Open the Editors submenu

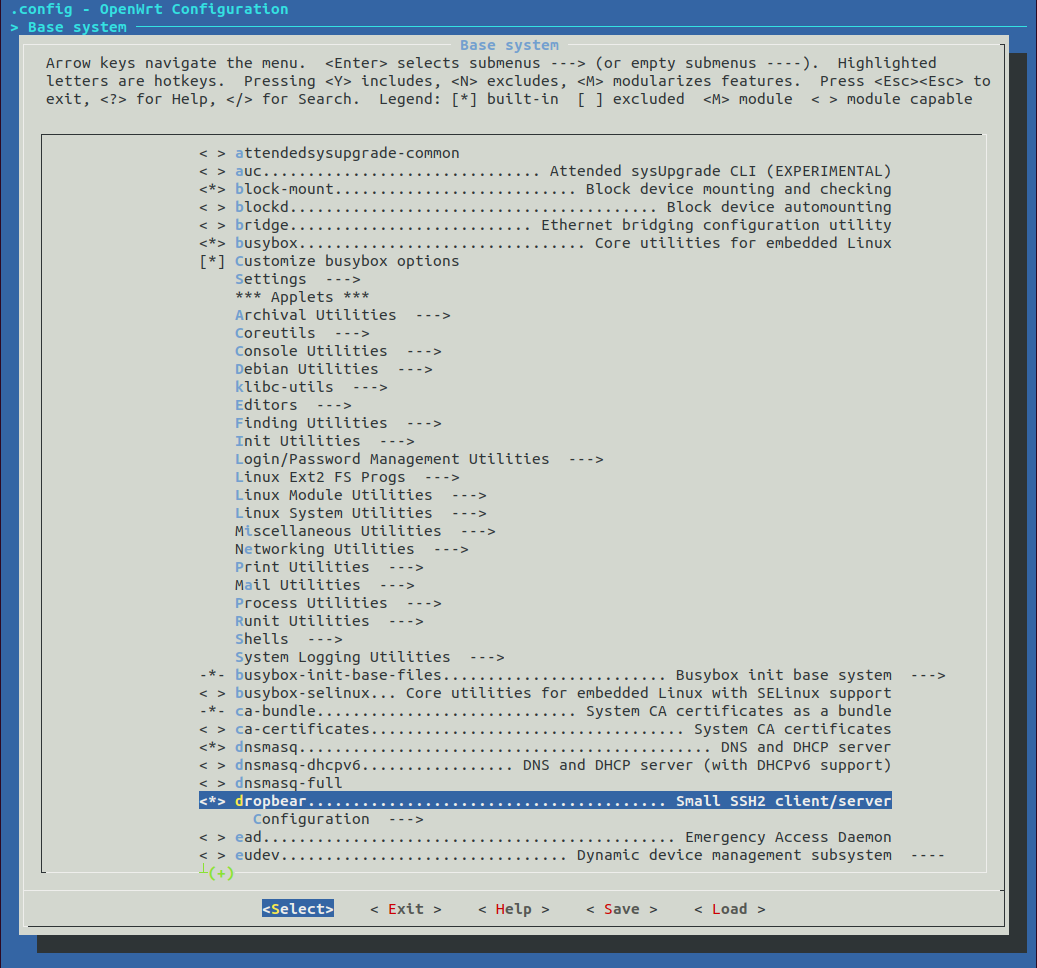[x=293, y=405]
